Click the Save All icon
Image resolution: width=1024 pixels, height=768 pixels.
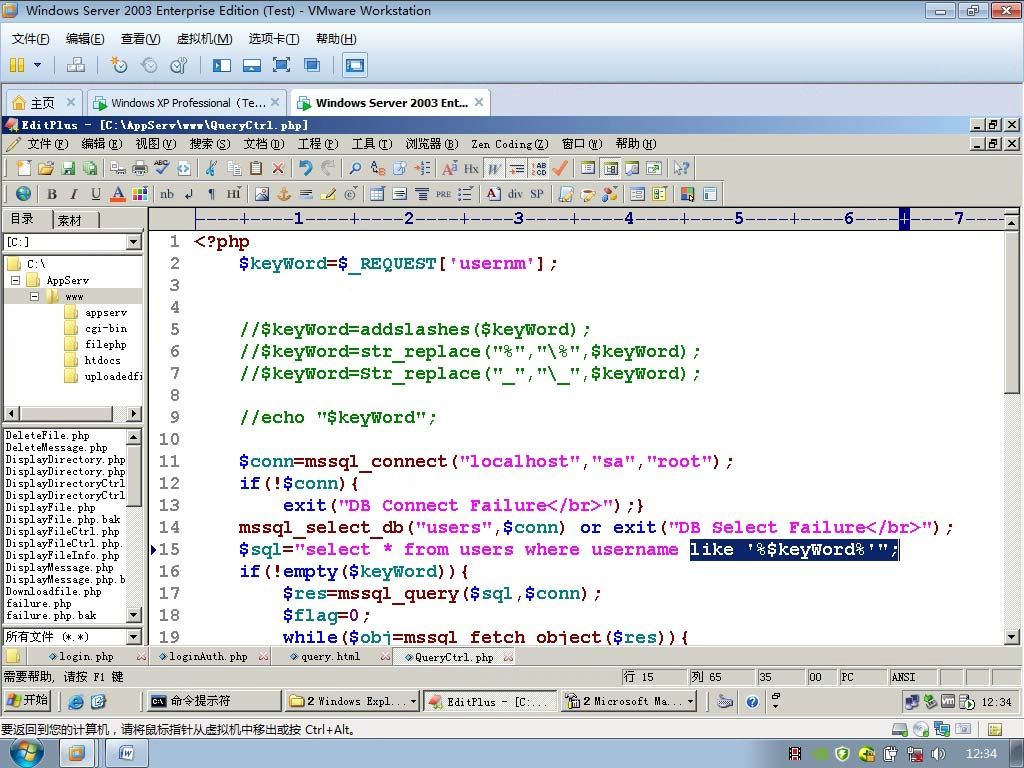click(89, 168)
